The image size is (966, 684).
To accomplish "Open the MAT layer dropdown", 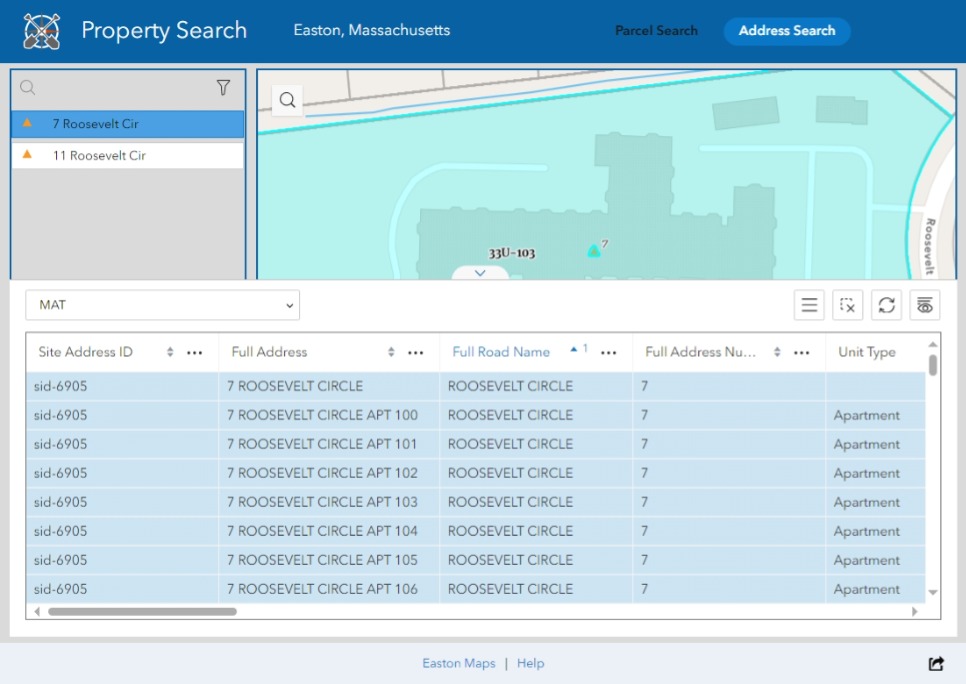I will 162,305.
